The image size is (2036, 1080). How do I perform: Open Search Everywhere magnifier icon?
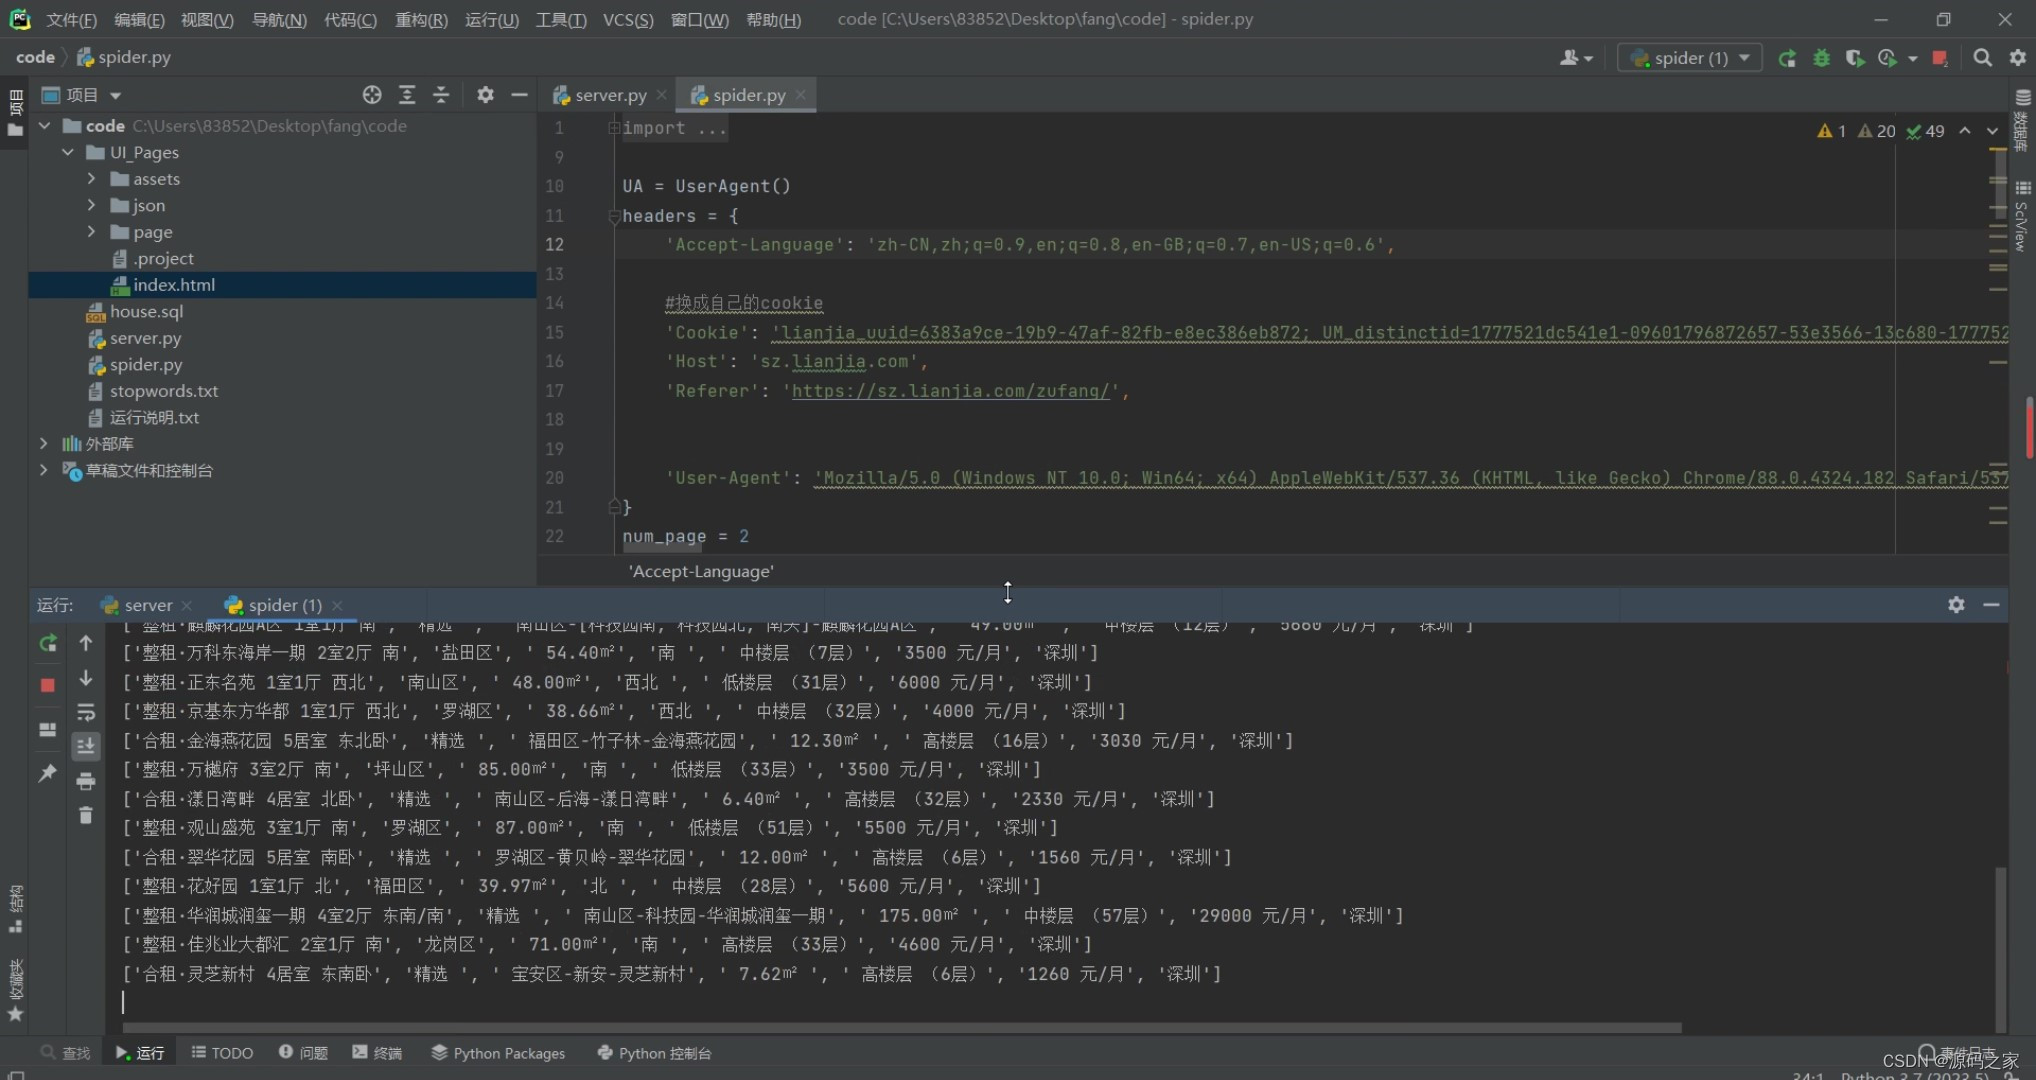[x=1982, y=58]
